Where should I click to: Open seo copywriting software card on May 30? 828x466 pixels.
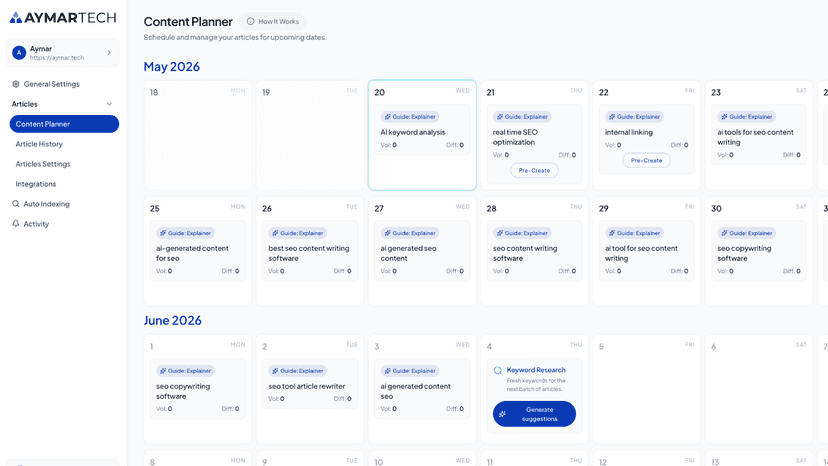click(x=758, y=251)
